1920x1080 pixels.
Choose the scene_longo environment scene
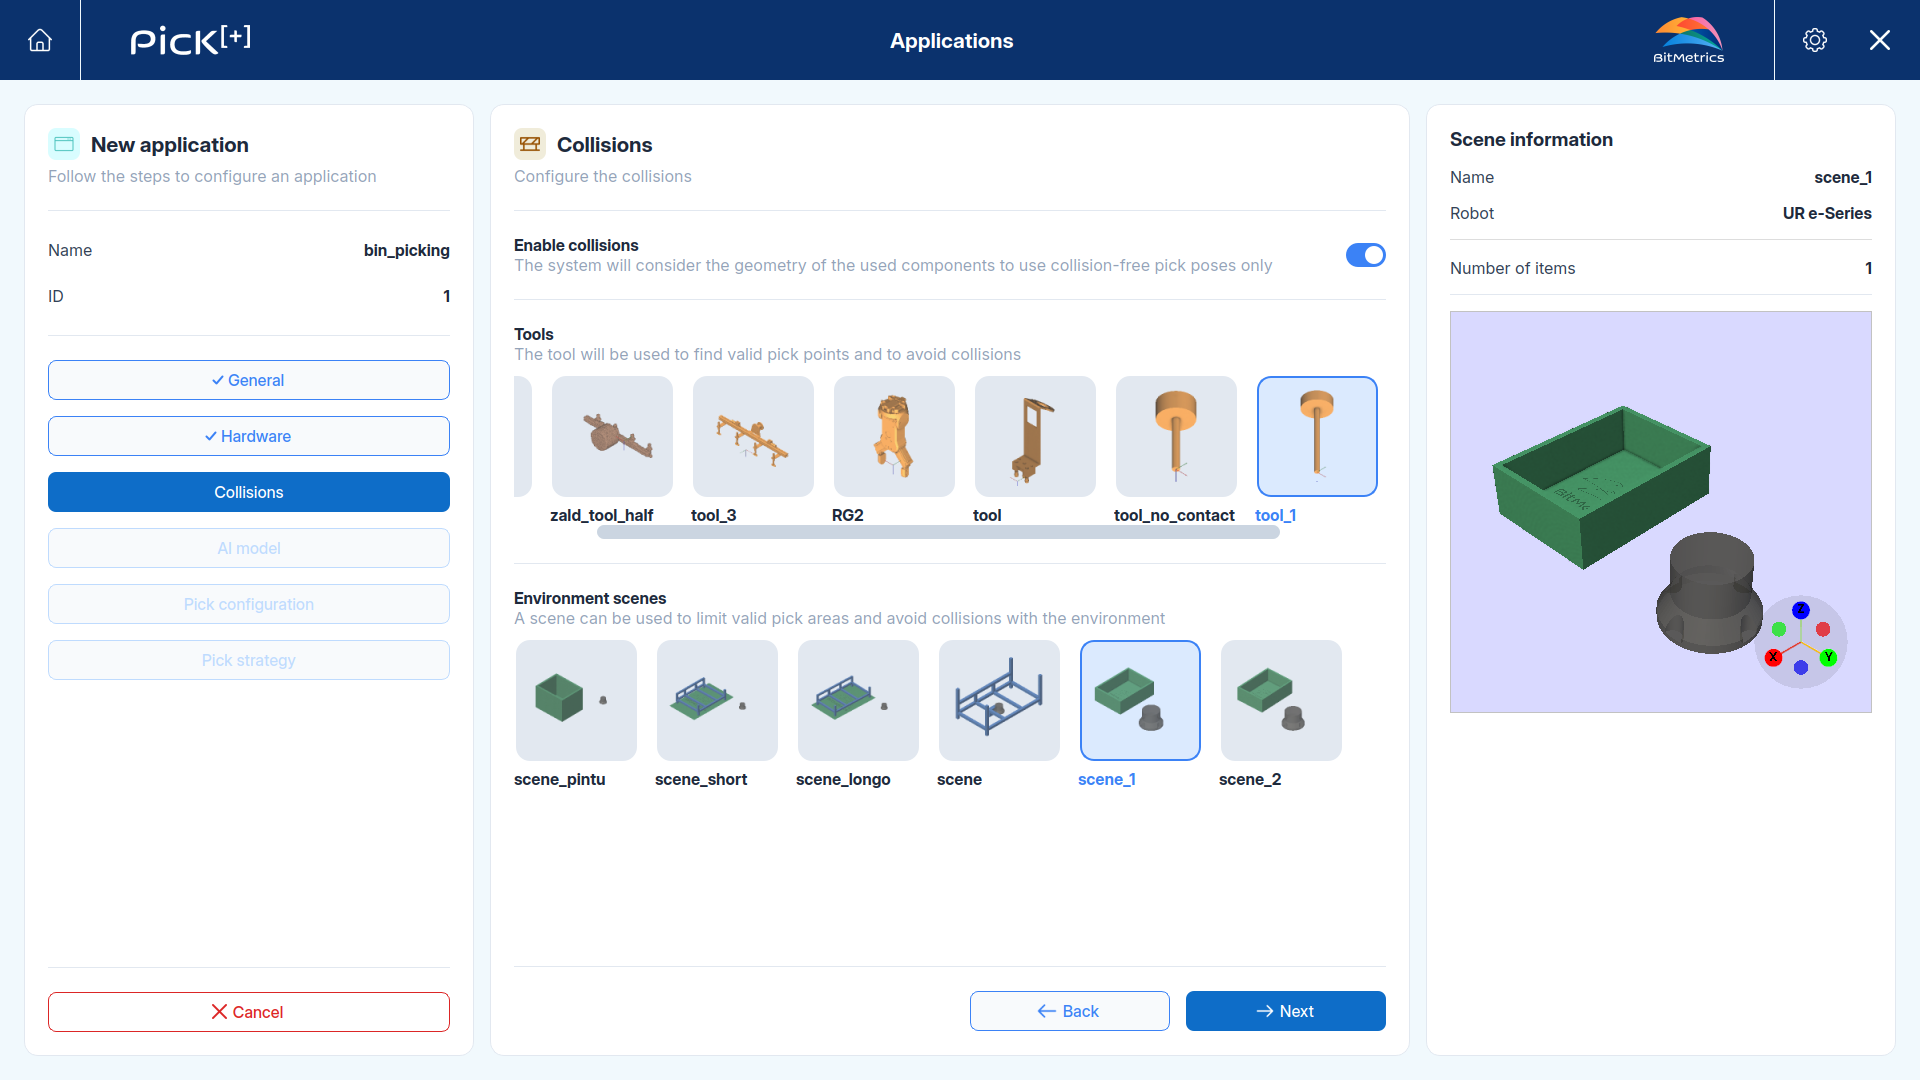[858, 700]
